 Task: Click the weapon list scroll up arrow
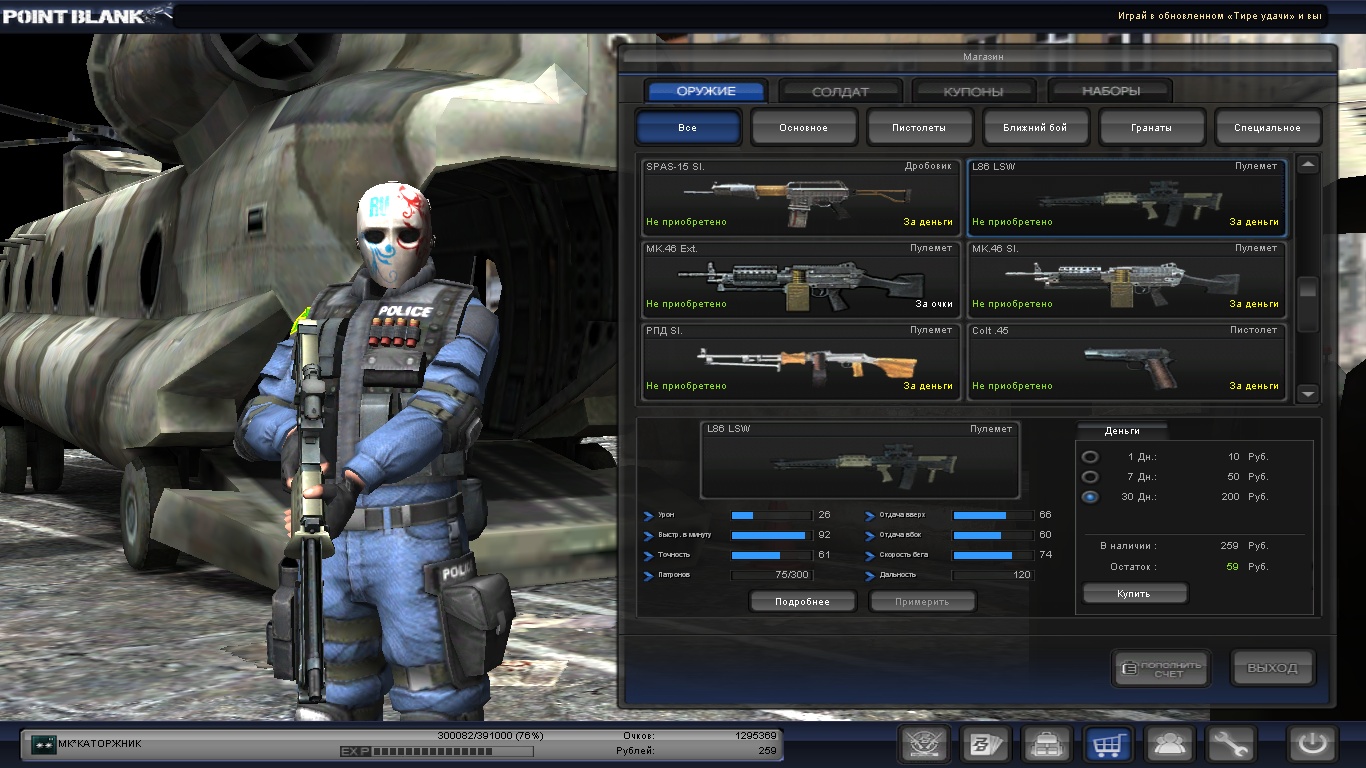(1308, 165)
